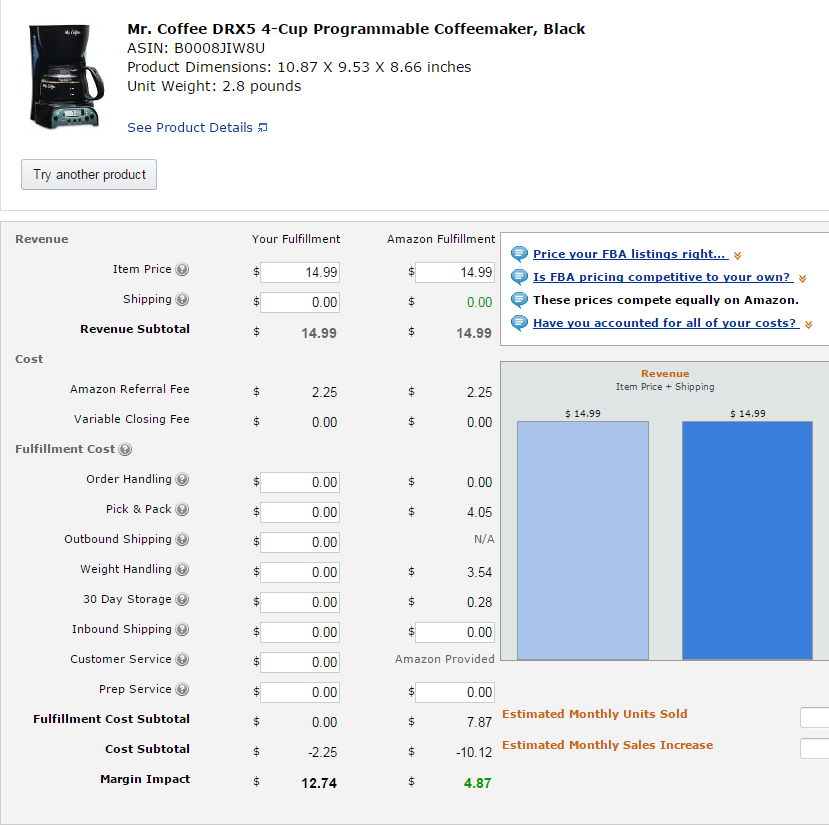Click Amazon Fulfillment column header

[x=441, y=239]
